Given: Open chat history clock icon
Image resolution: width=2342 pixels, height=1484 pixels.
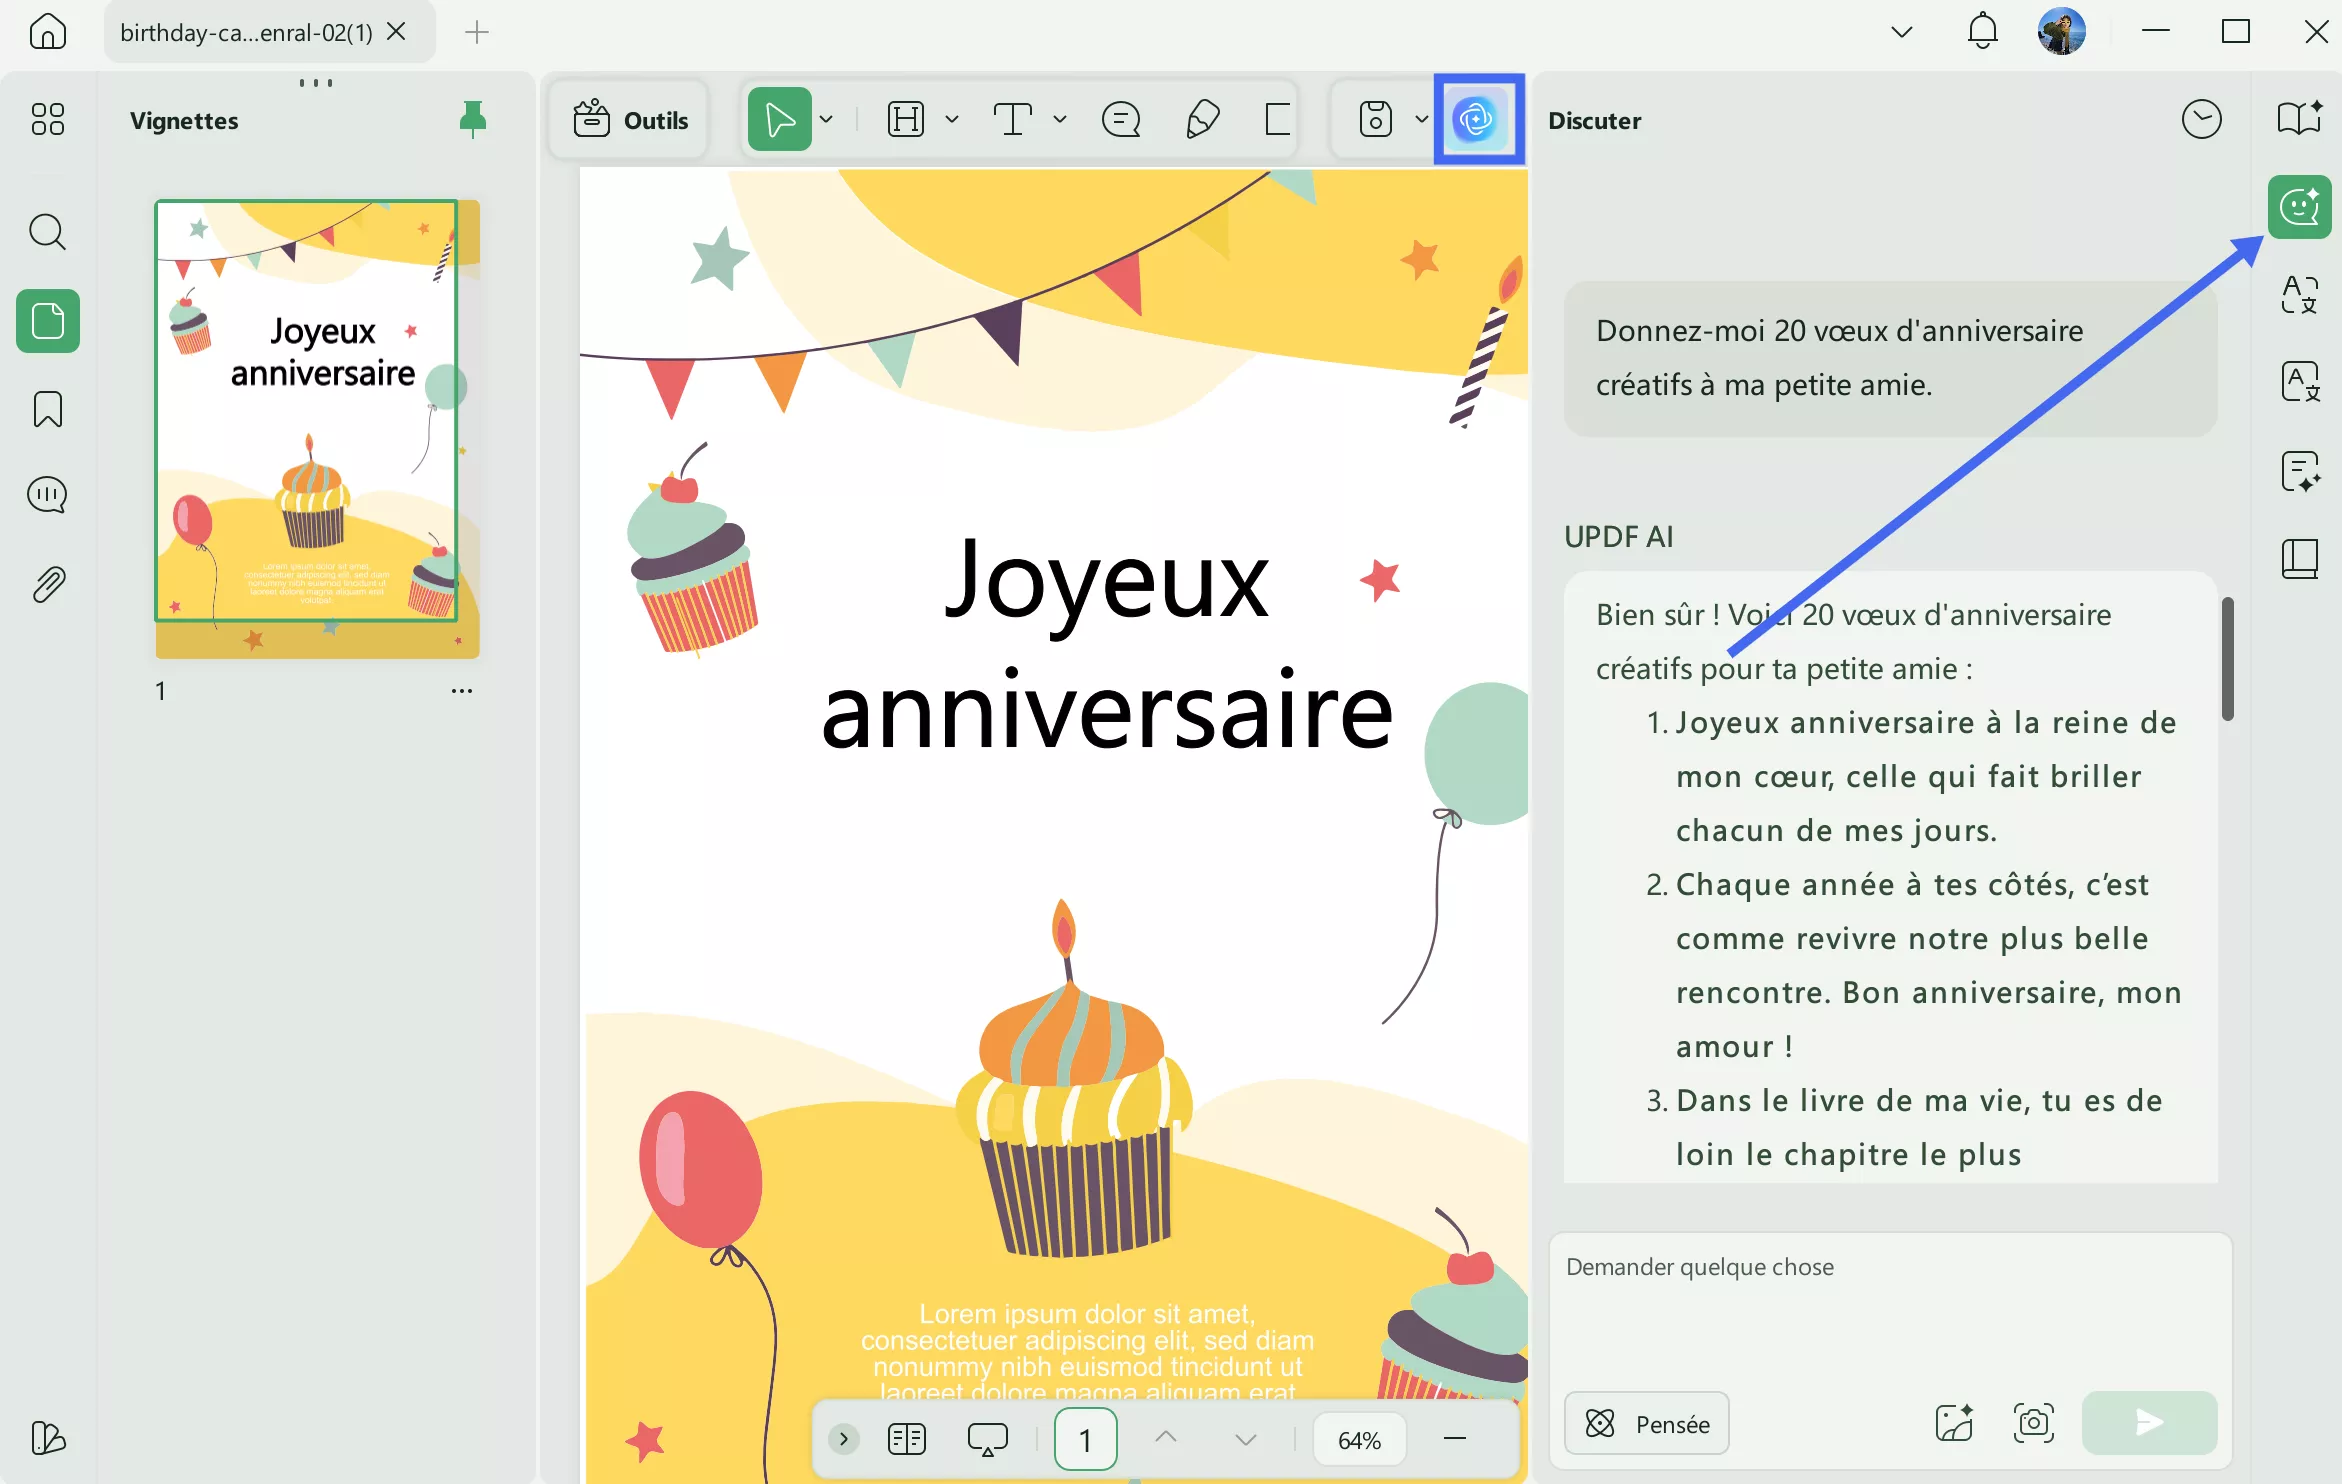Looking at the screenshot, I should tap(2201, 120).
